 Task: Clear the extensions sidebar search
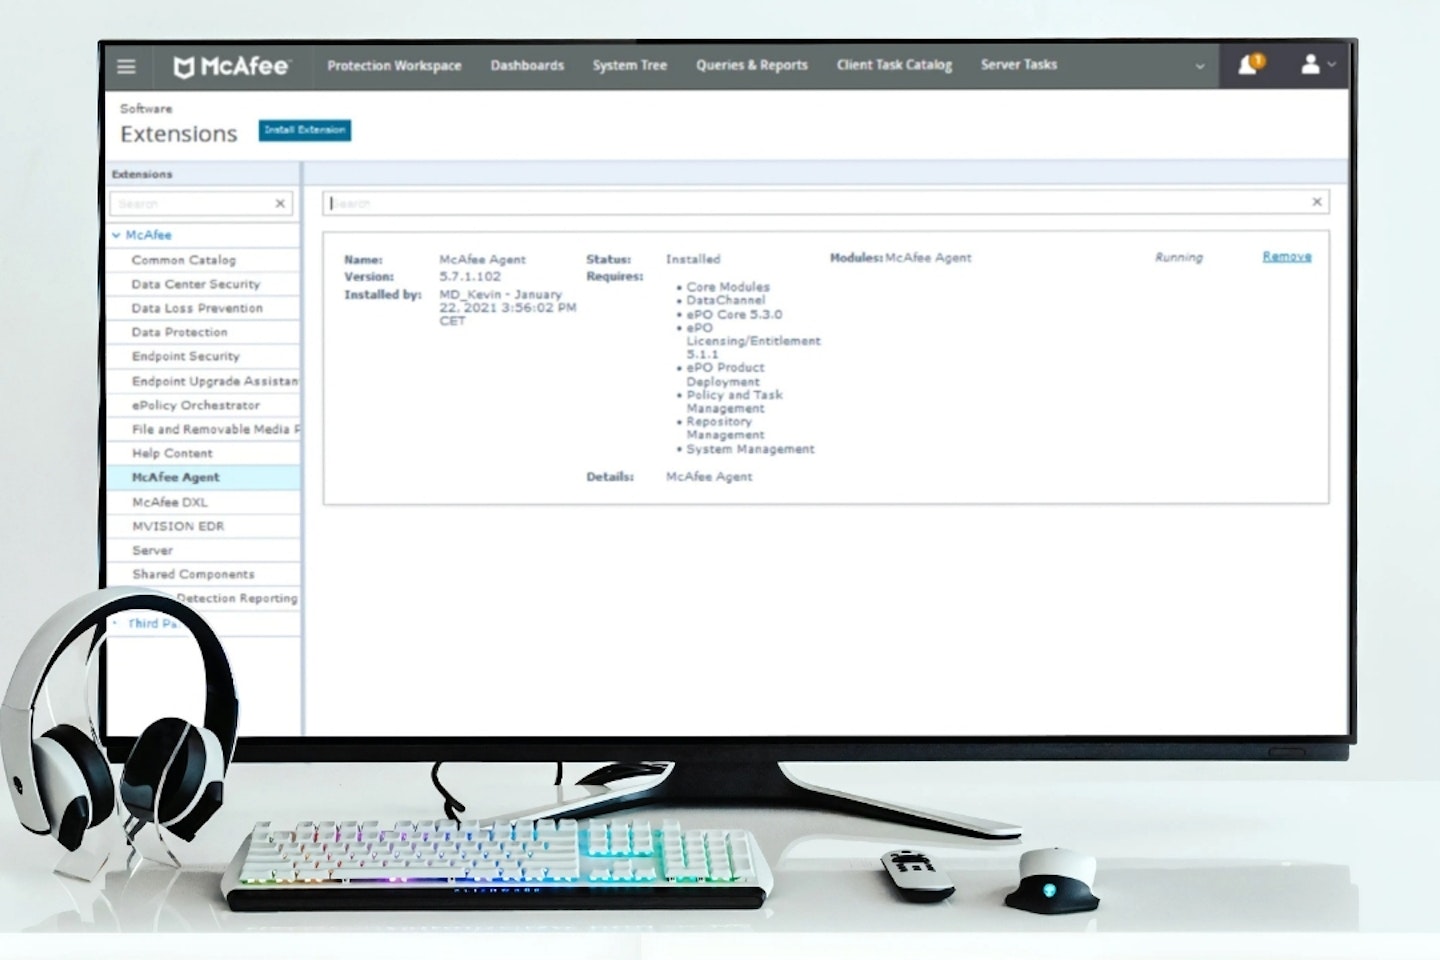(x=280, y=203)
